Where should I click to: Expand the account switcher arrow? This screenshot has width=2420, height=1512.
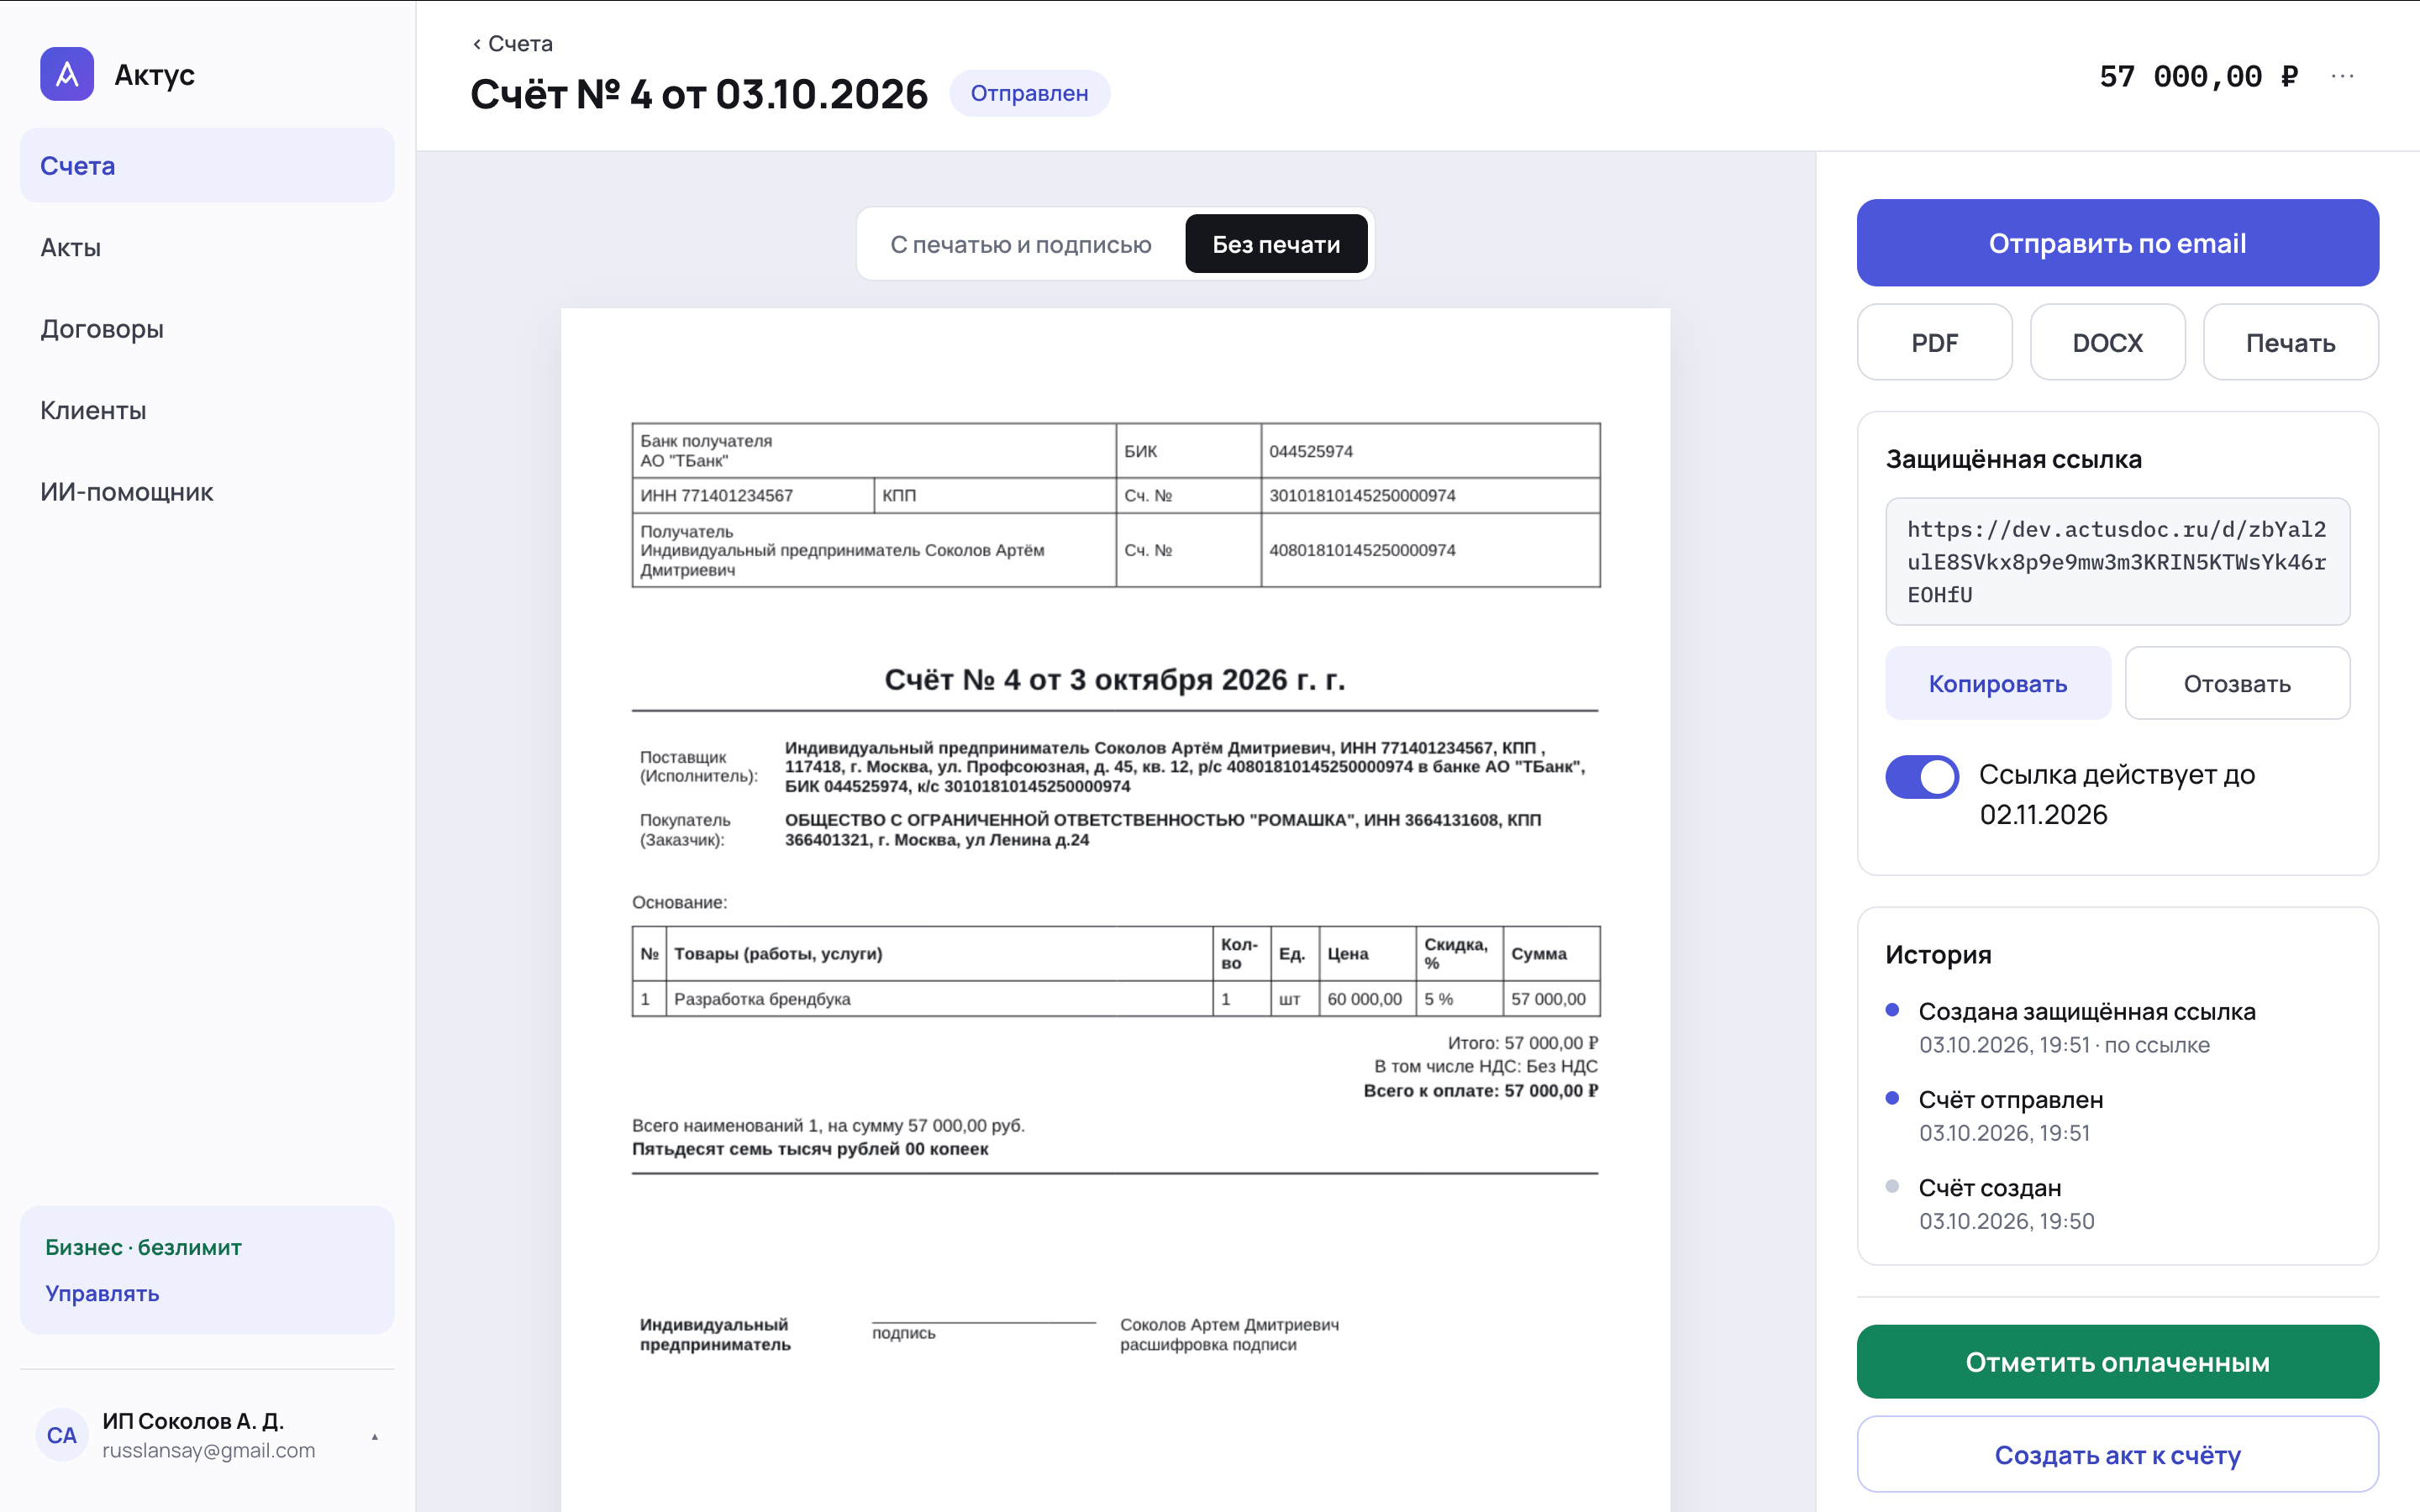click(x=375, y=1437)
